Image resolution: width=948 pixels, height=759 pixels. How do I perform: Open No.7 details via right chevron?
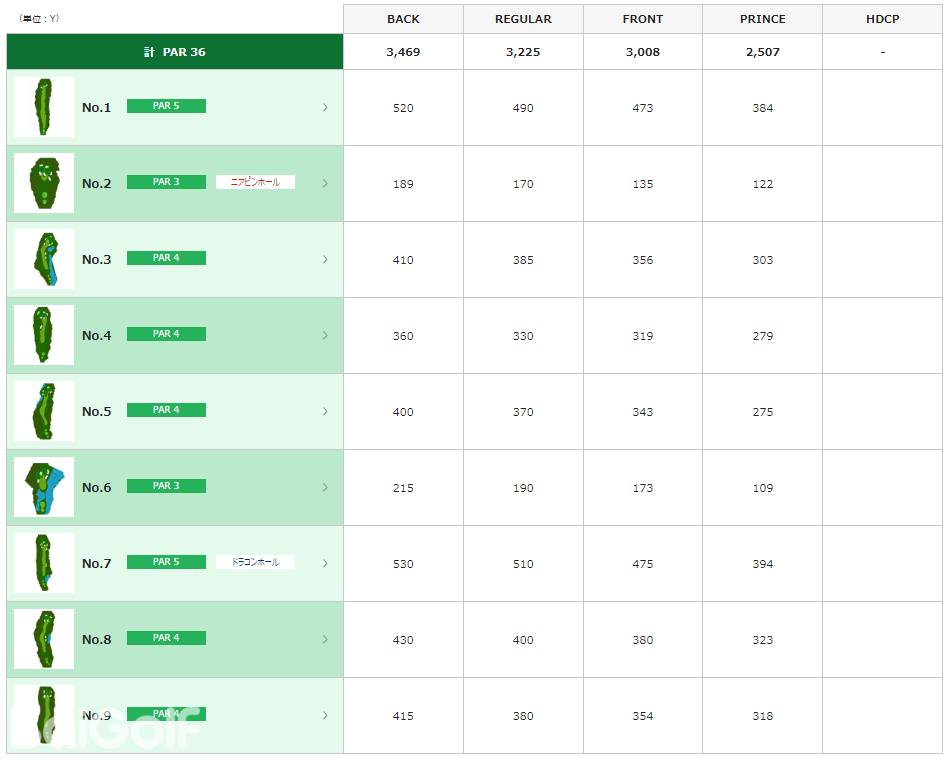pyautogui.click(x=325, y=563)
